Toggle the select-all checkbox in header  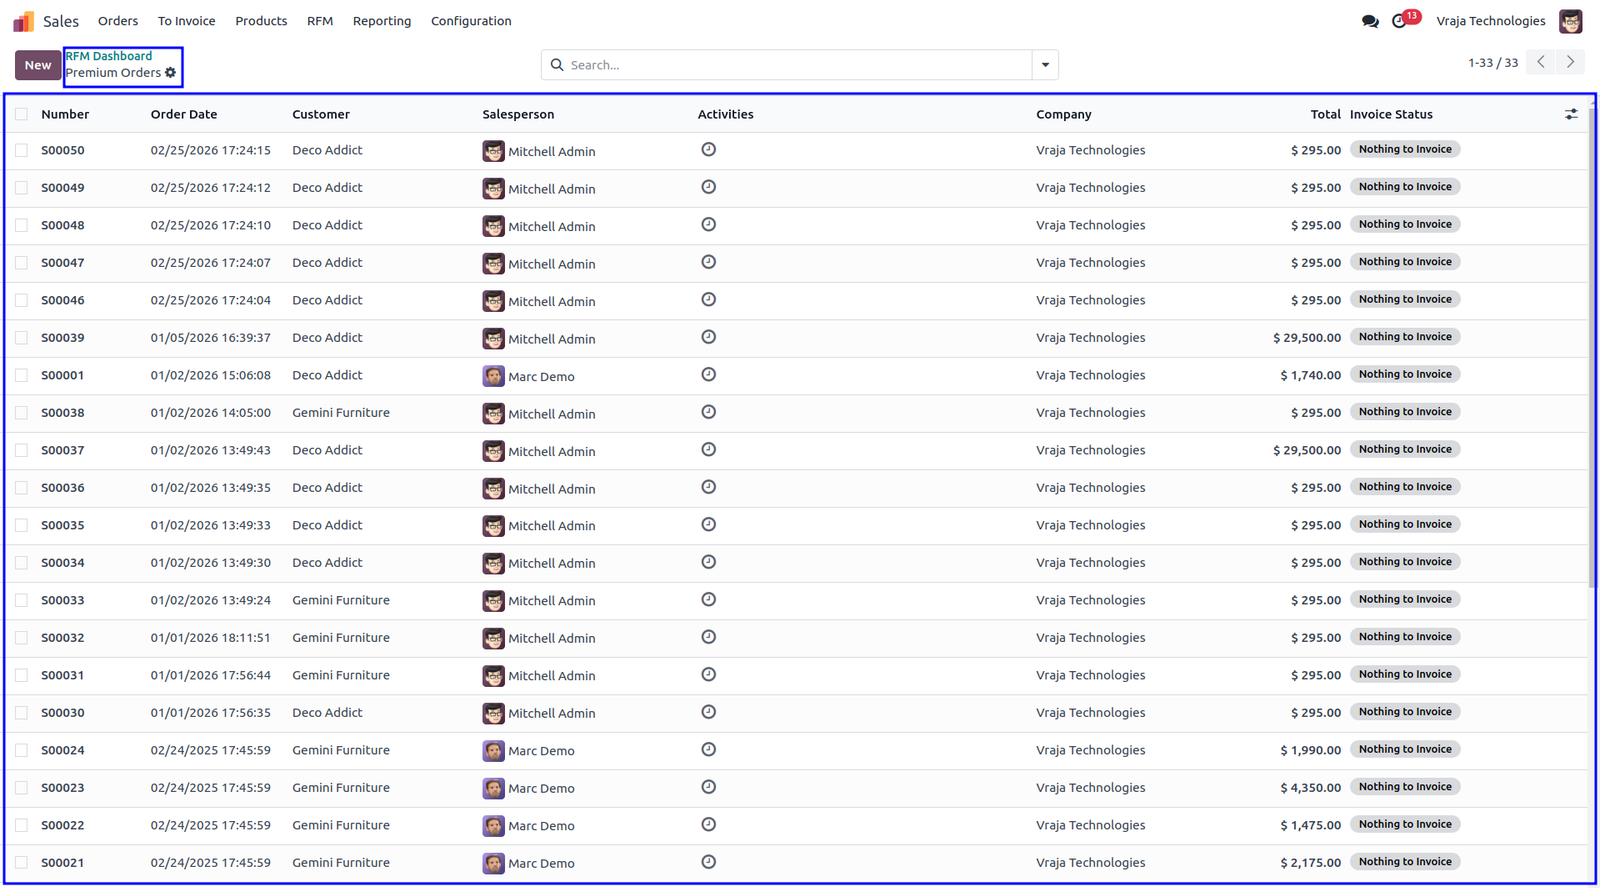(x=21, y=114)
